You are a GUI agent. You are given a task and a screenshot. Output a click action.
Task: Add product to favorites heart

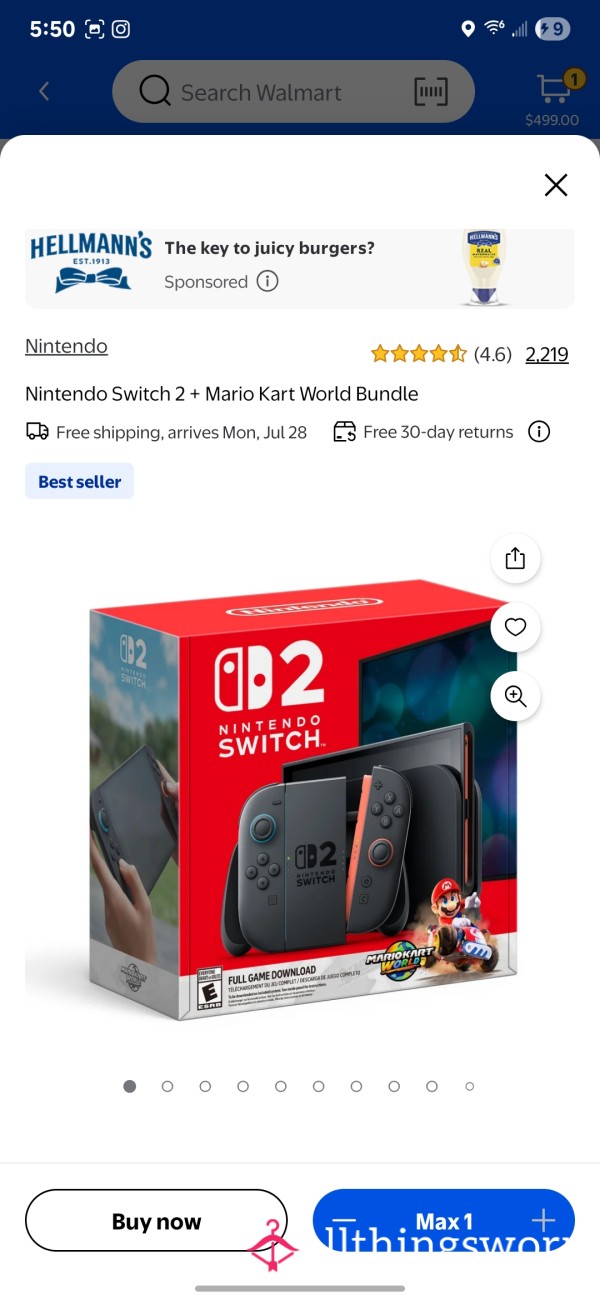coord(516,627)
